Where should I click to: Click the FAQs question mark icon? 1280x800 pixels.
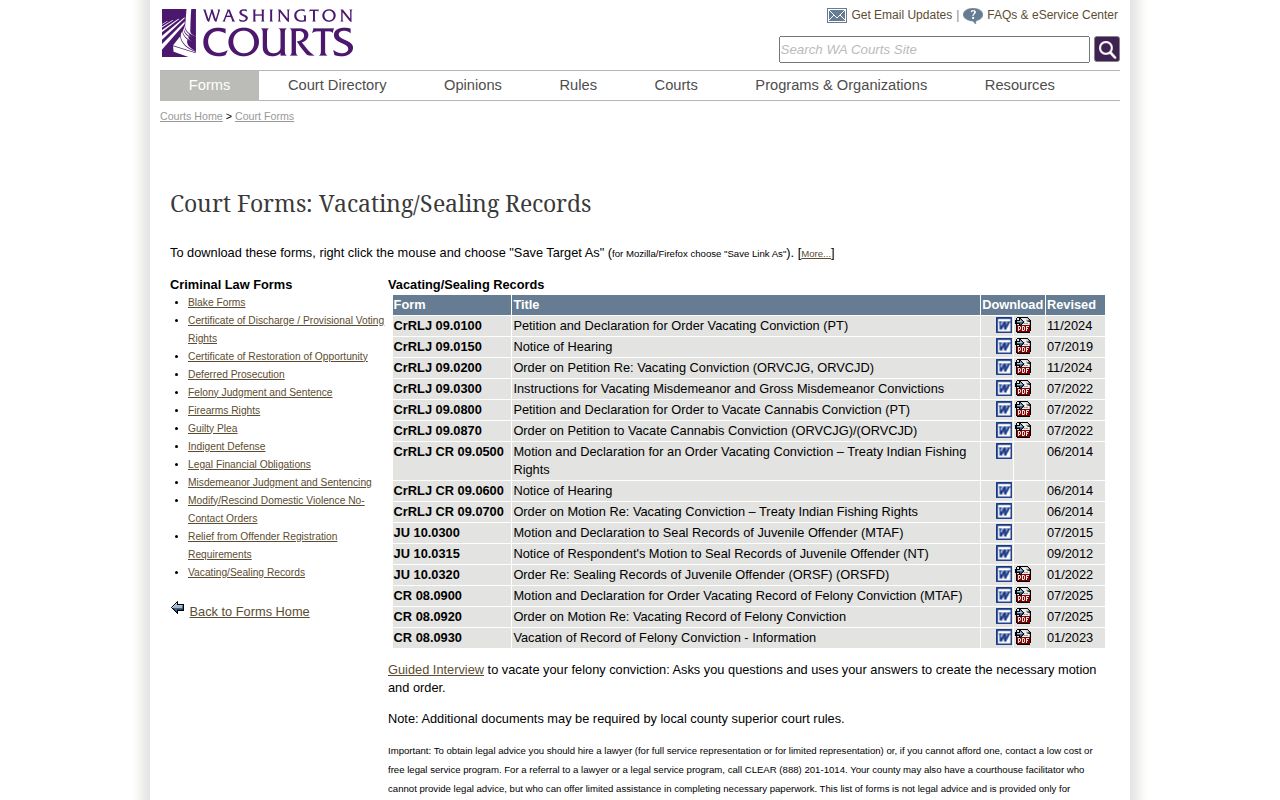click(973, 16)
